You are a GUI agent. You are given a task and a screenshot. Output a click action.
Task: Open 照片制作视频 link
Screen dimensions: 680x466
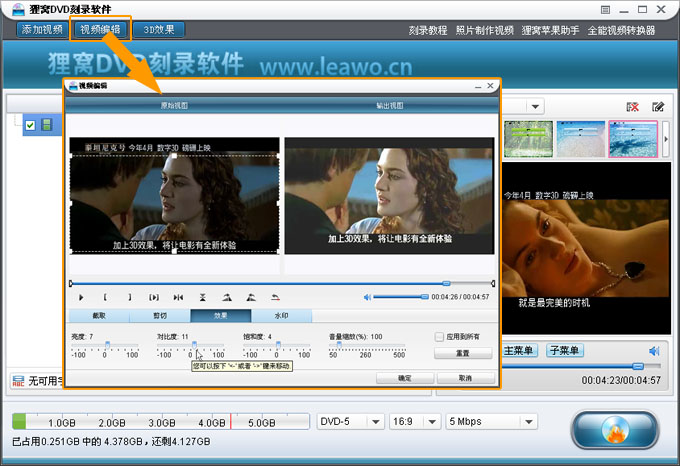pyautogui.click(x=484, y=30)
